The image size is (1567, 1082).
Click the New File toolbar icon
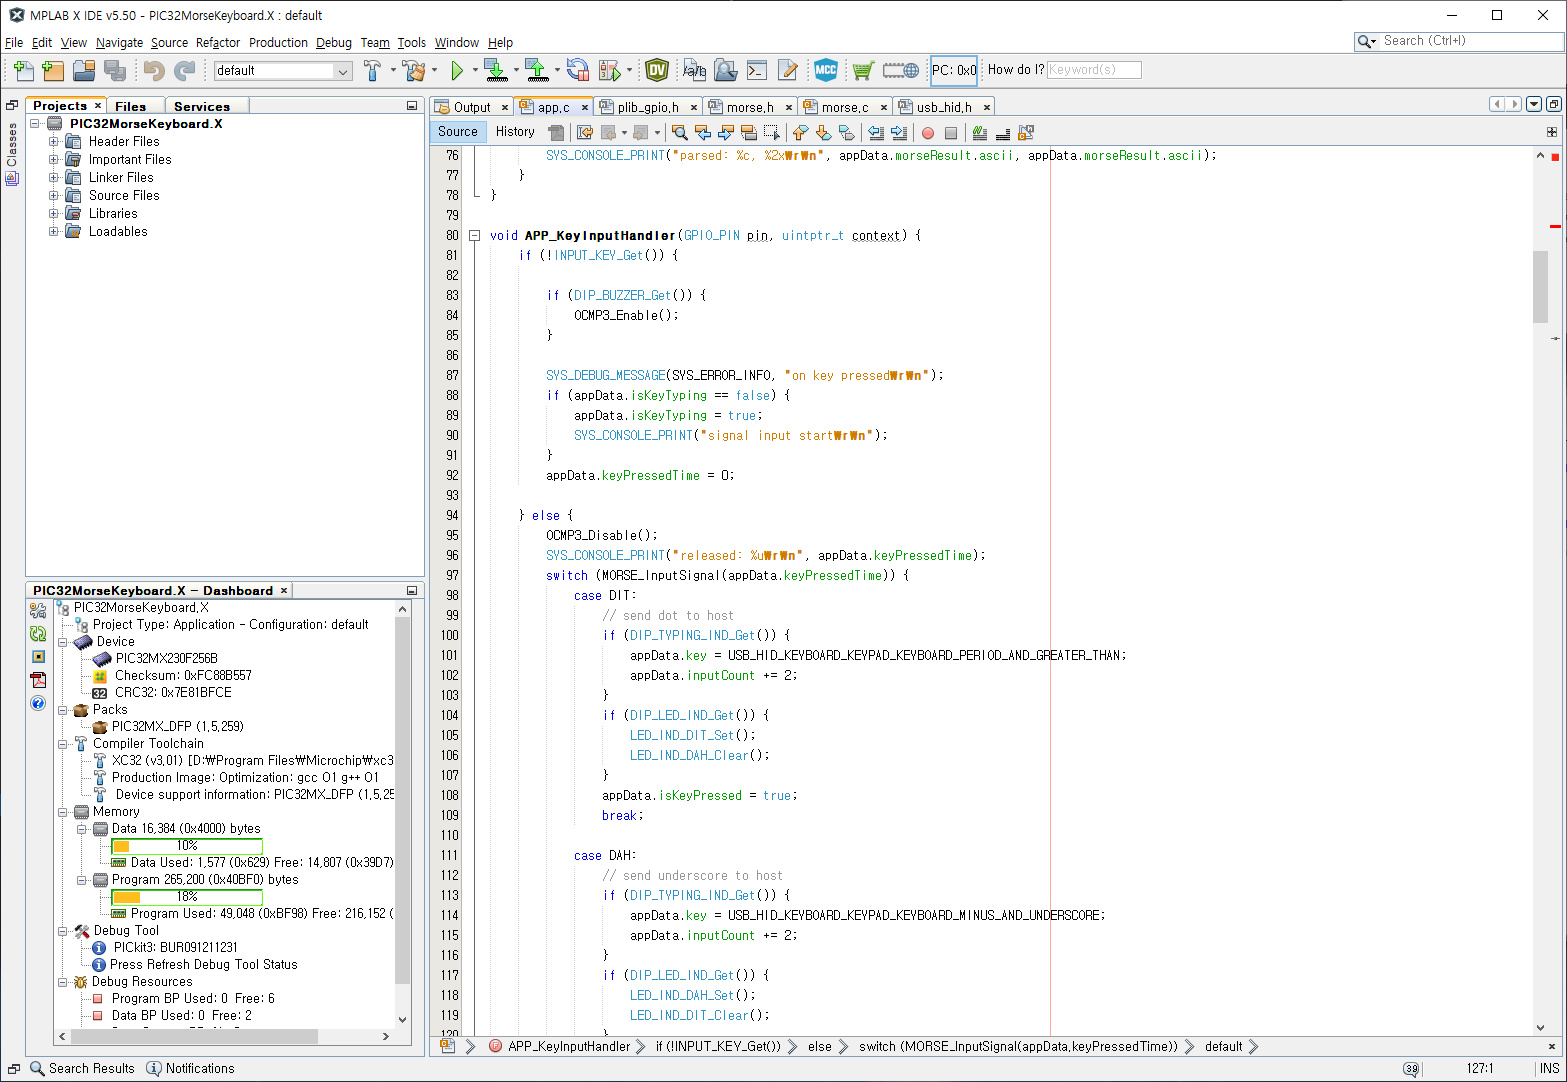click(24, 70)
